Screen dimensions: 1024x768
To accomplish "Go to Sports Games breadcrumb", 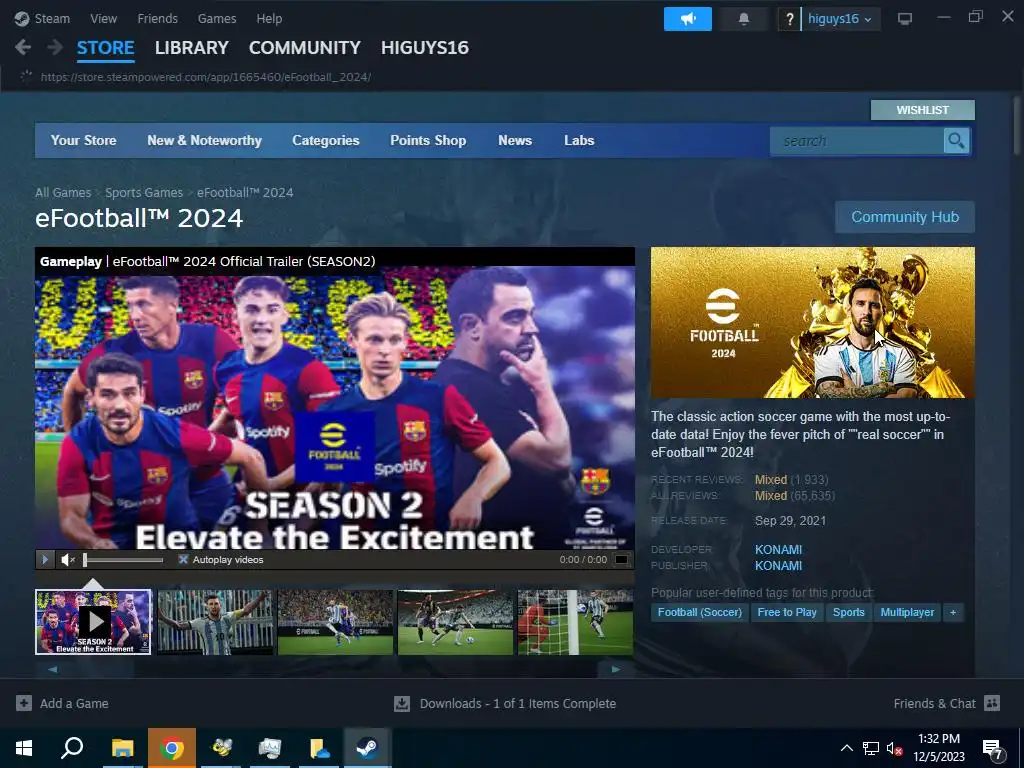I will point(144,193).
